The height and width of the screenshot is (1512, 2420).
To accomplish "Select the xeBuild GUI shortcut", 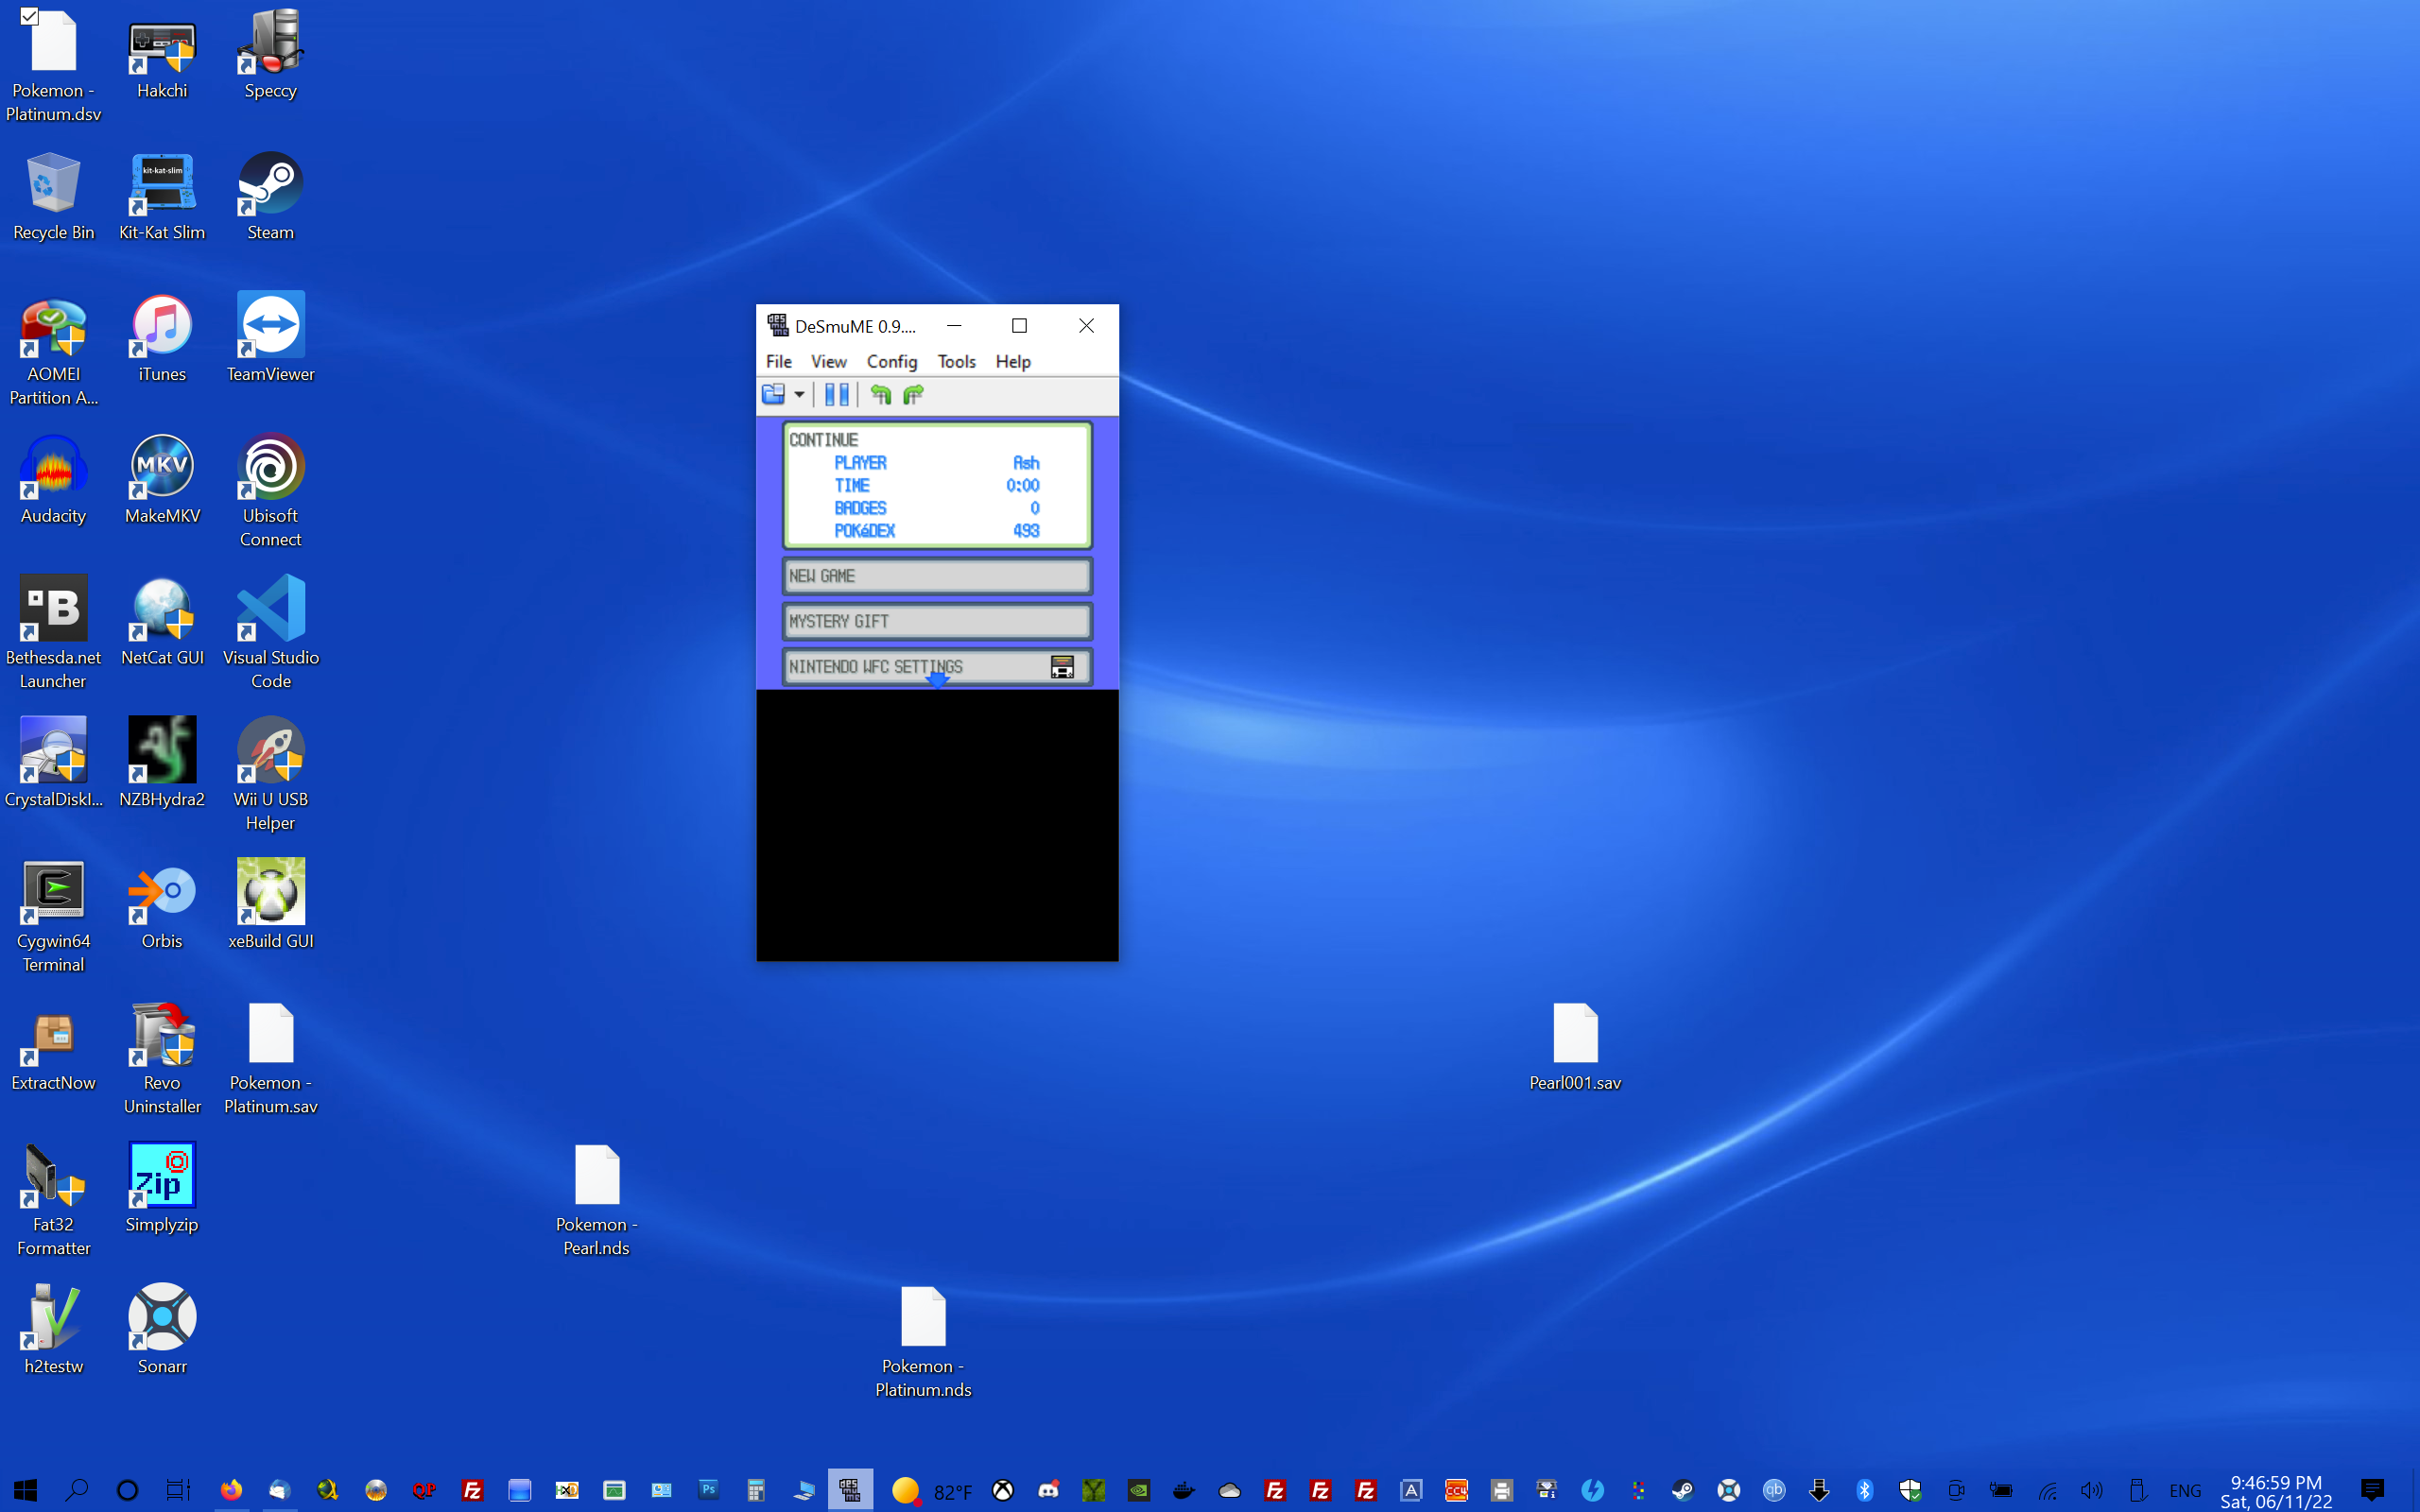I will coord(270,906).
